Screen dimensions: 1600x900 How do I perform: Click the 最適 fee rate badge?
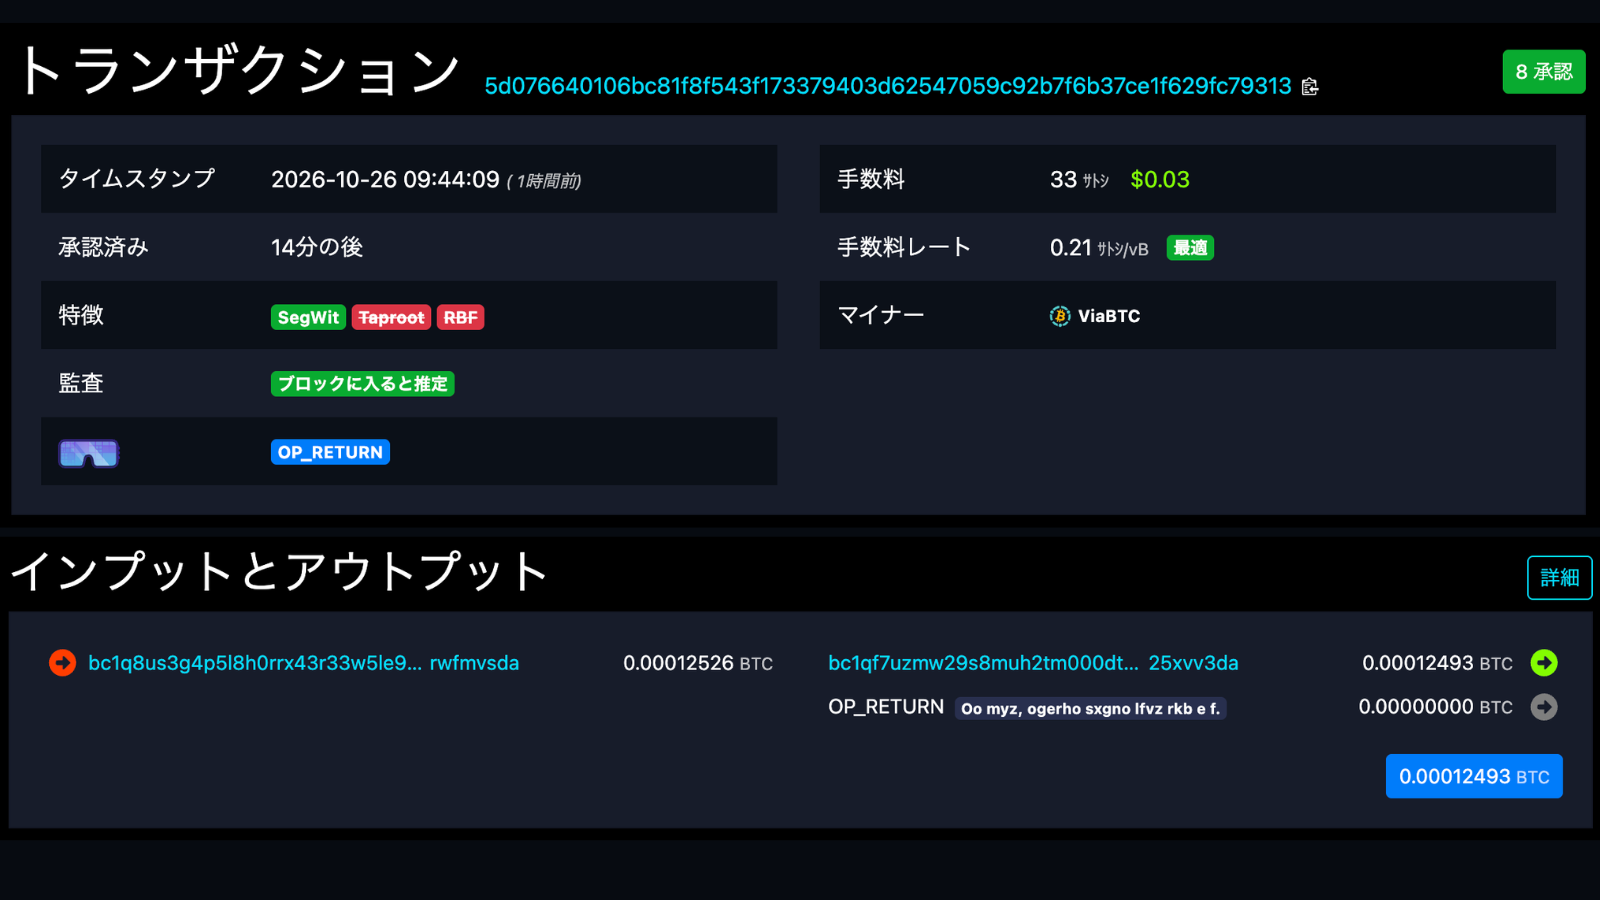[1190, 248]
